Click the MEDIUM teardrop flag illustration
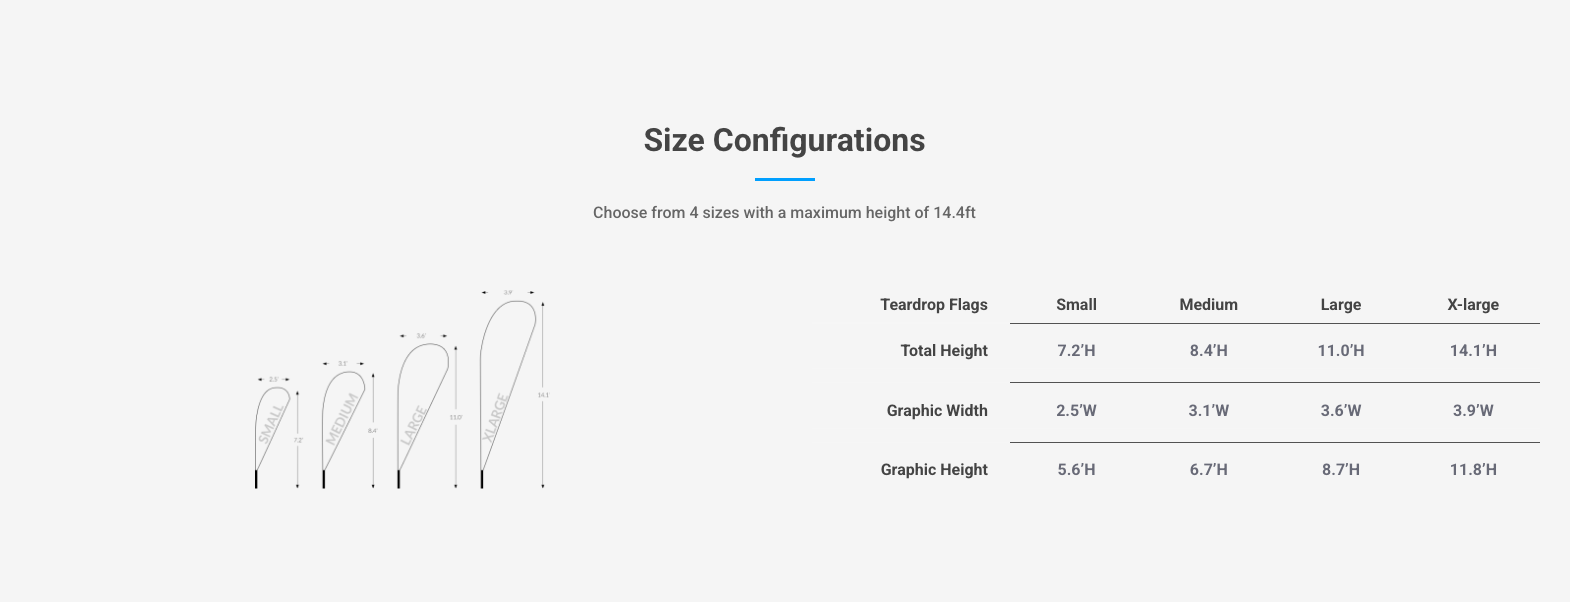Screen dimensions: 1570x602 (x=340, y=420)
